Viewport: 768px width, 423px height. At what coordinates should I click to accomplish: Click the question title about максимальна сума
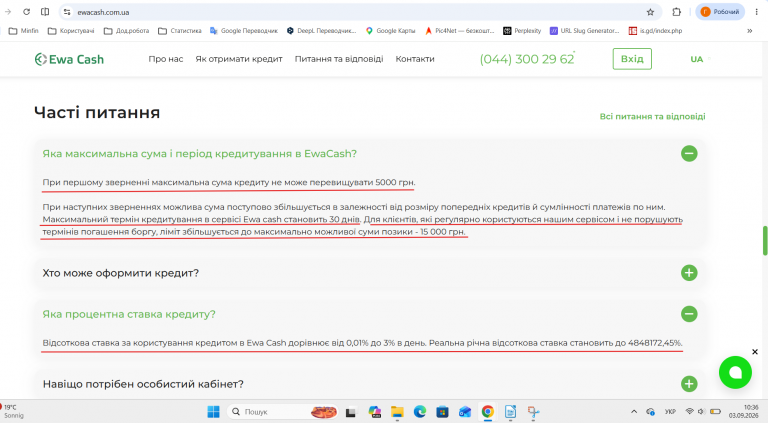(x=199, y=154)
